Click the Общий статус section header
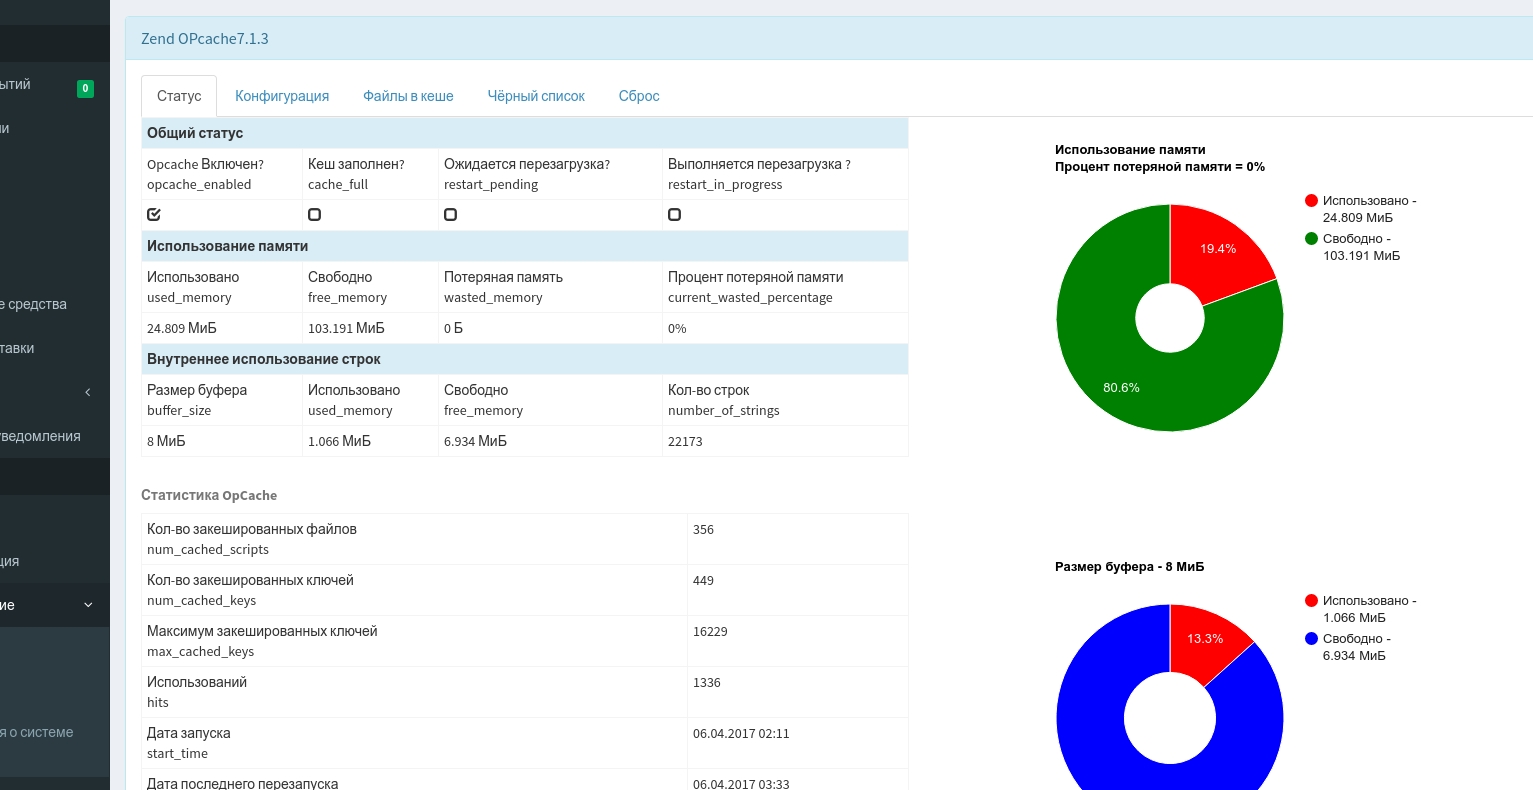The width and height of the screenshot is (1533, 790). pos(525,133)
